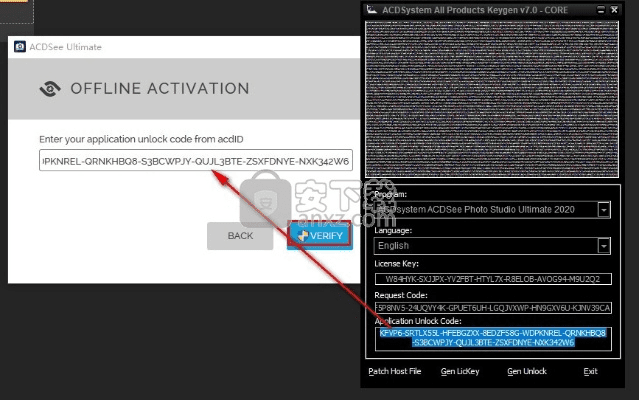
Task: Click the ACDSee Ultimate dialog title bar
Action: pyautogui.click(x=180, y=47)
